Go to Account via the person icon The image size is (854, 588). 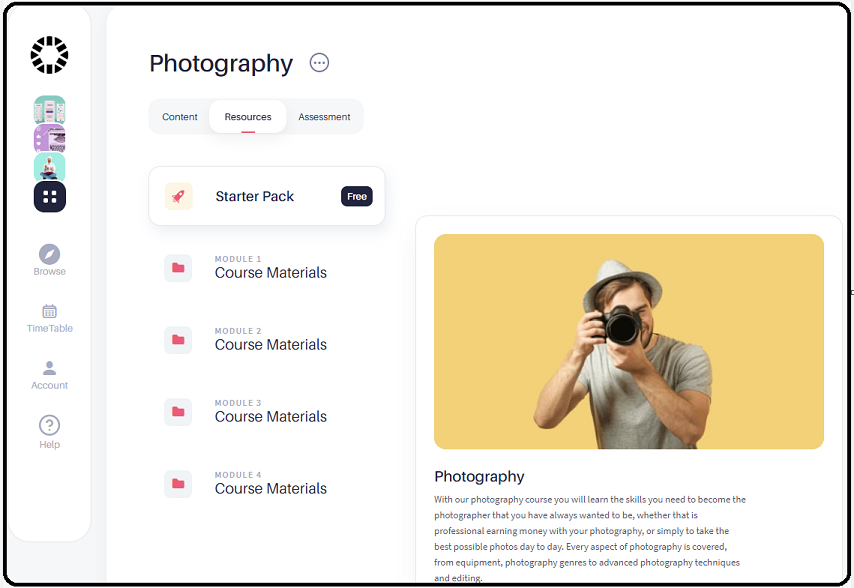pyautogui.click(x=50, y=368)
